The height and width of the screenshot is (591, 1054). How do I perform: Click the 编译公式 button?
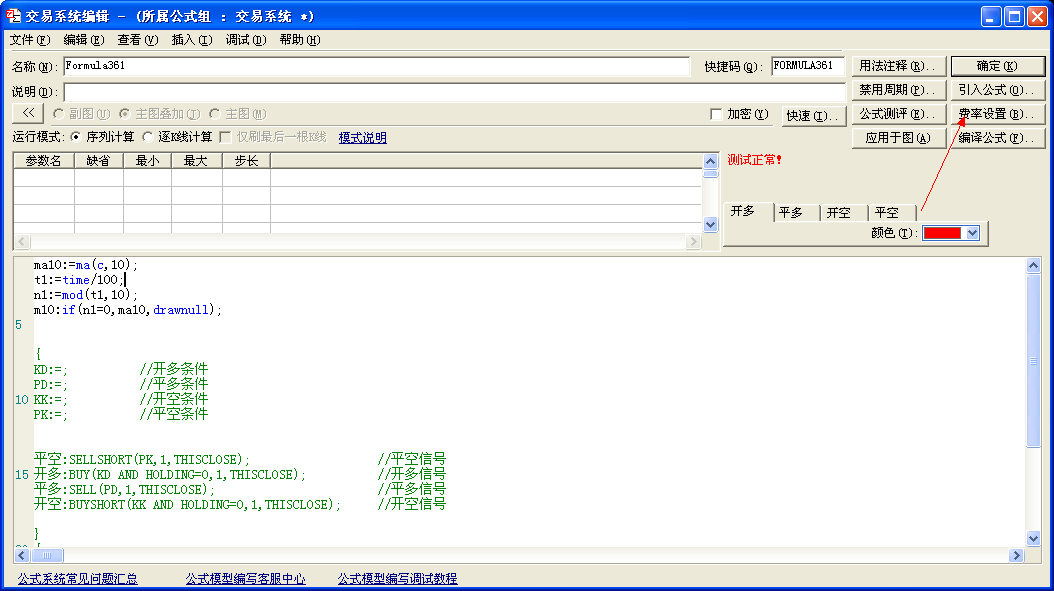tap(997, 138)
